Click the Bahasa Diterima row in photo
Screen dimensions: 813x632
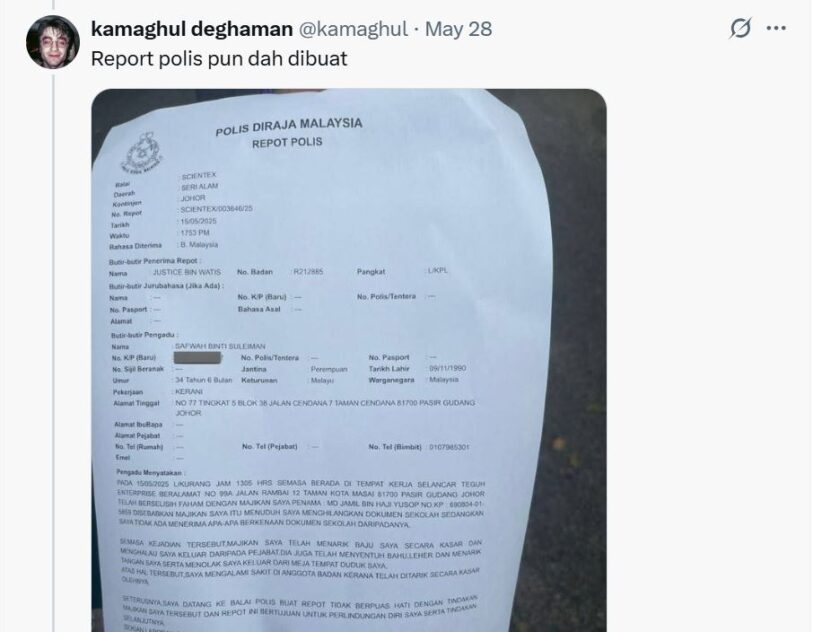(163, 245)
